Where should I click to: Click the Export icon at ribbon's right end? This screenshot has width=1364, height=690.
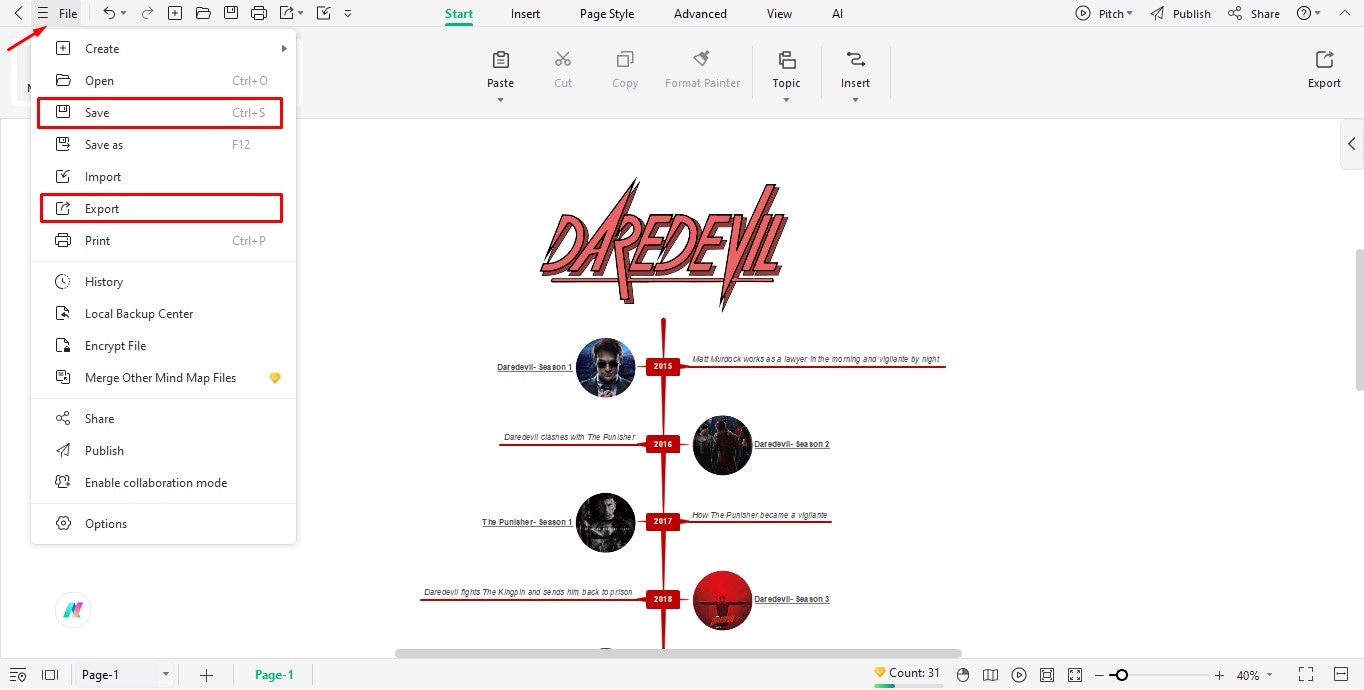click(x=1324, y=60)
